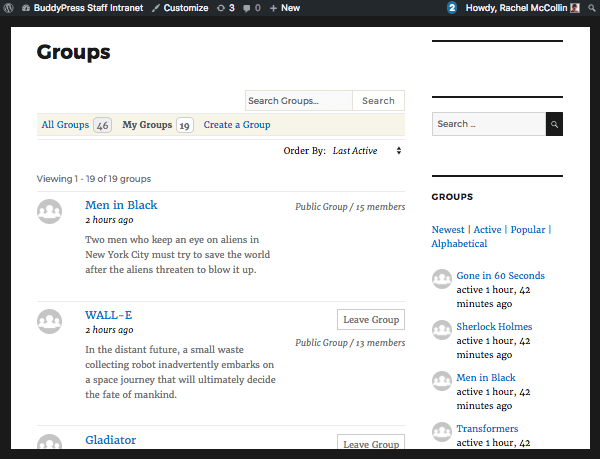The width and height of the screenshot is (600, 459).
Task: Open the New content menu
Action: (285, 8)
